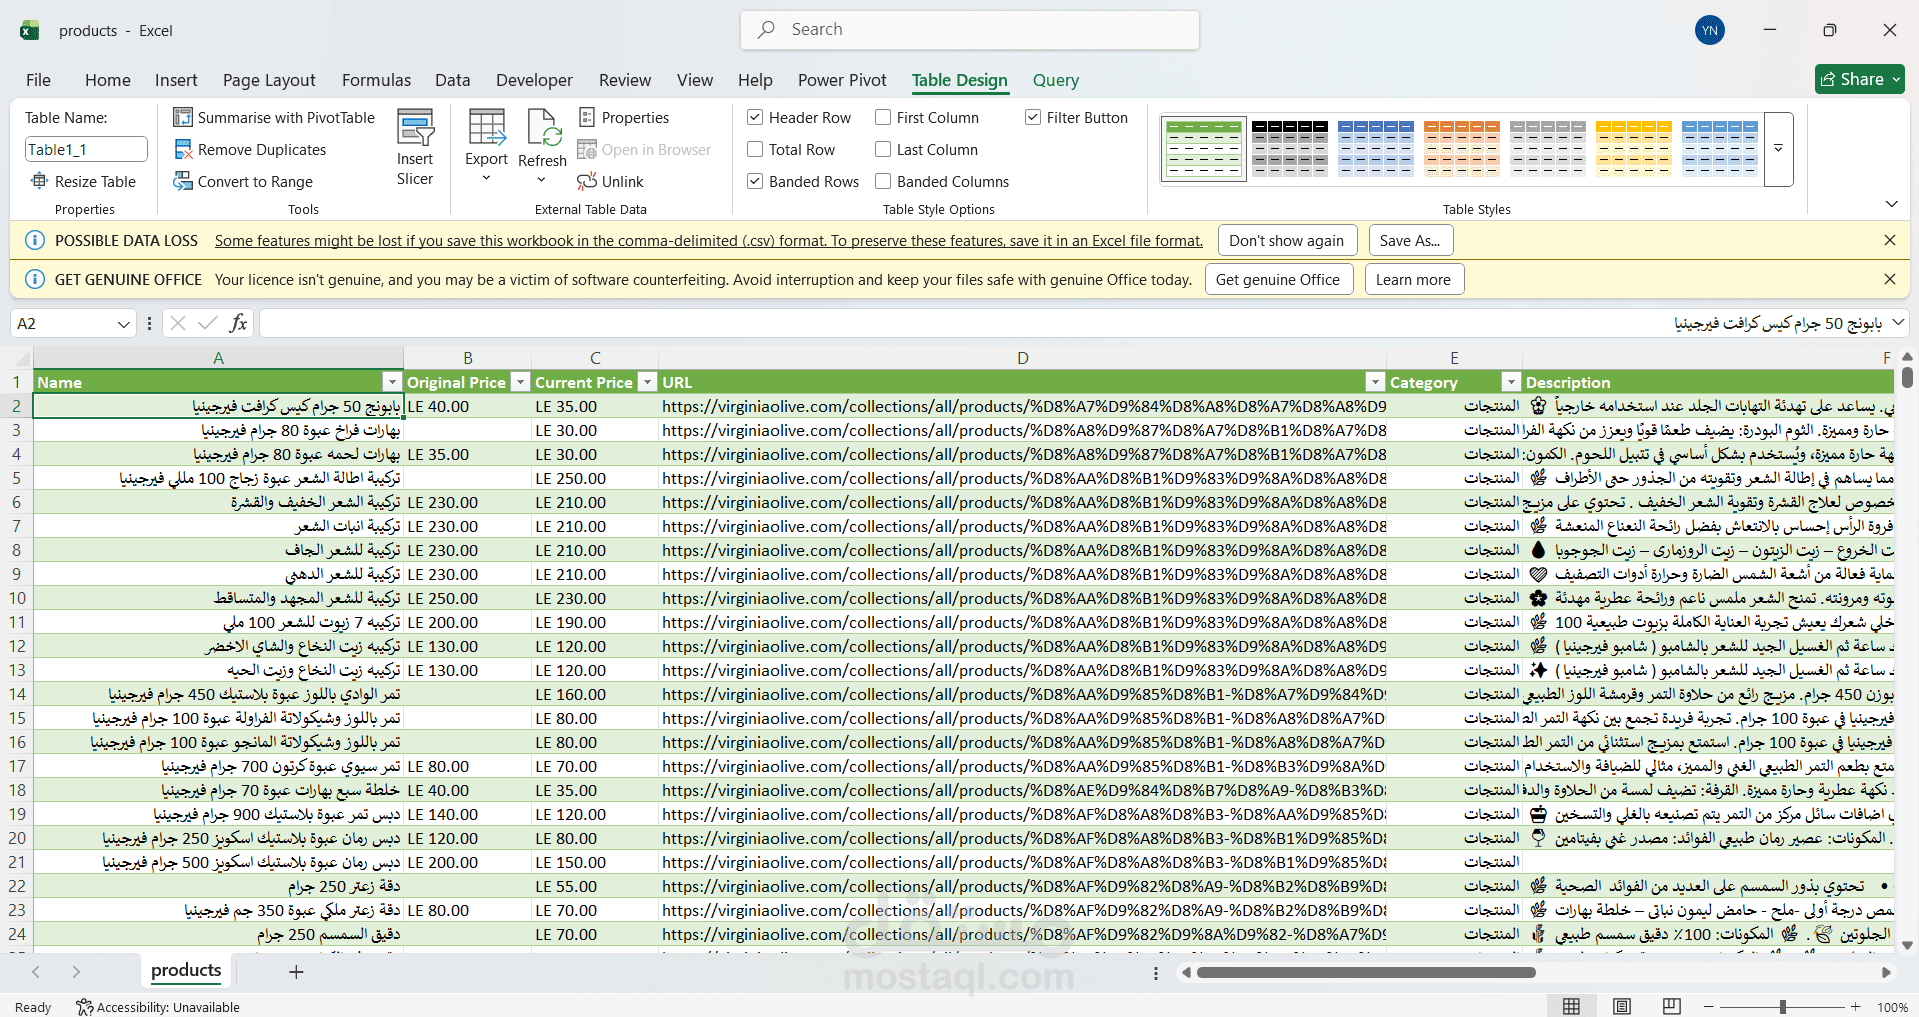Click the Insert Function fx icon
Image resolution: width=1919 pixels, height=1017 pixels.
238,323
